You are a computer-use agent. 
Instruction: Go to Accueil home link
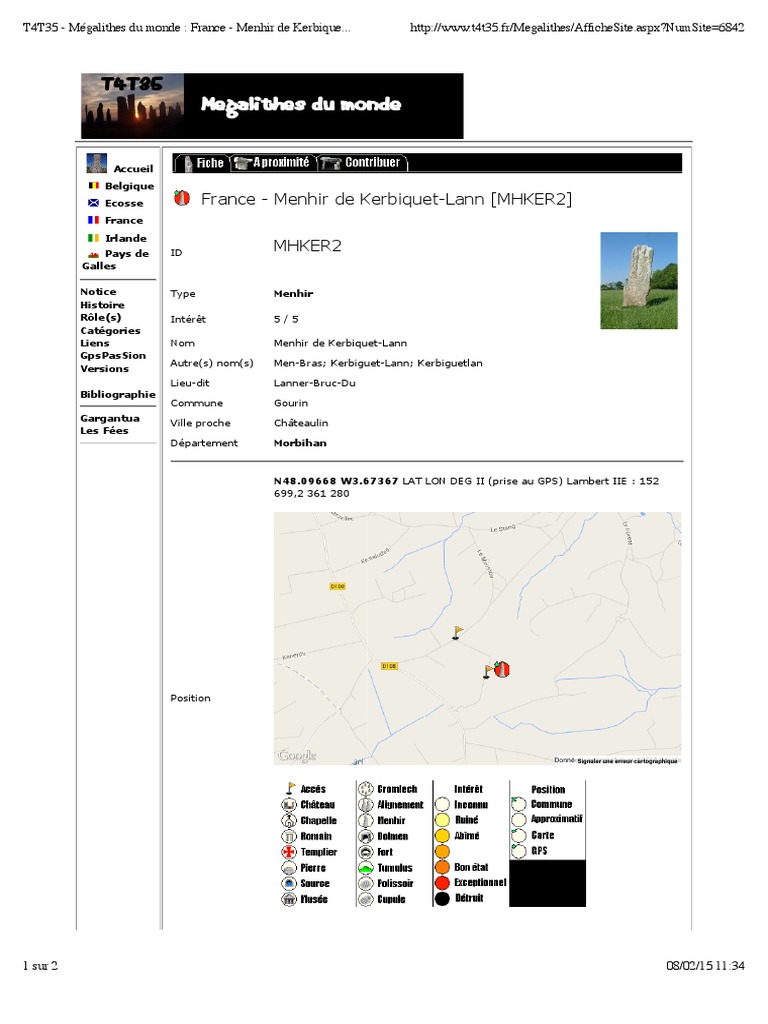(133, 168)
